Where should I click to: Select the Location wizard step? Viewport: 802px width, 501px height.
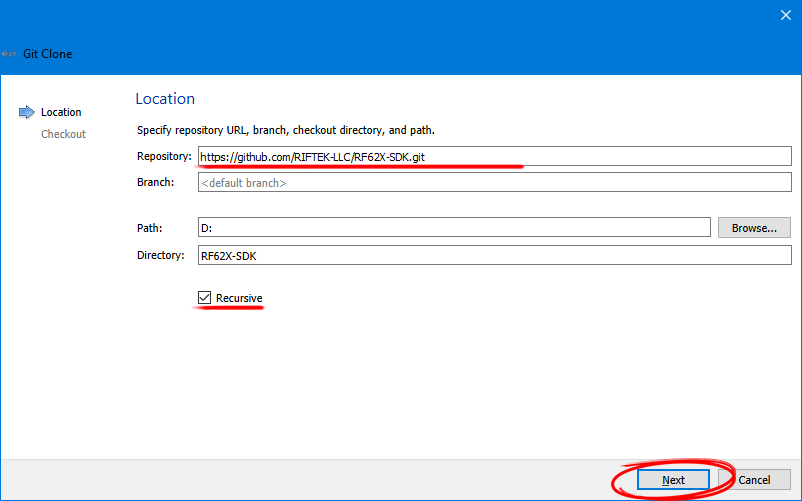pos(61,112)
